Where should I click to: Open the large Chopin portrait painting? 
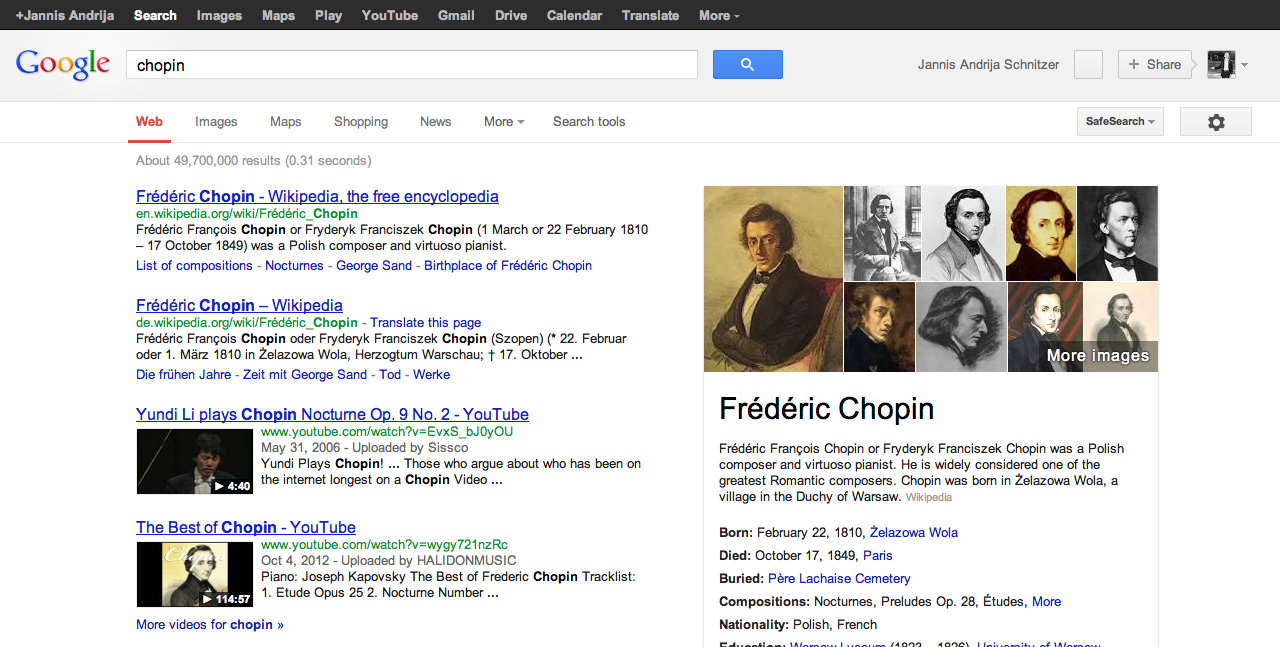click(773, 279)
